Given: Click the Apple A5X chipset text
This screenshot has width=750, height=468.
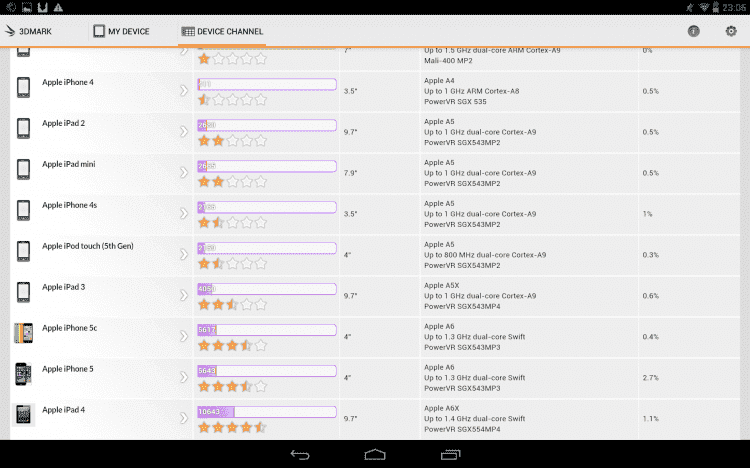Looking at the screenshot, I should click(441, 285).
